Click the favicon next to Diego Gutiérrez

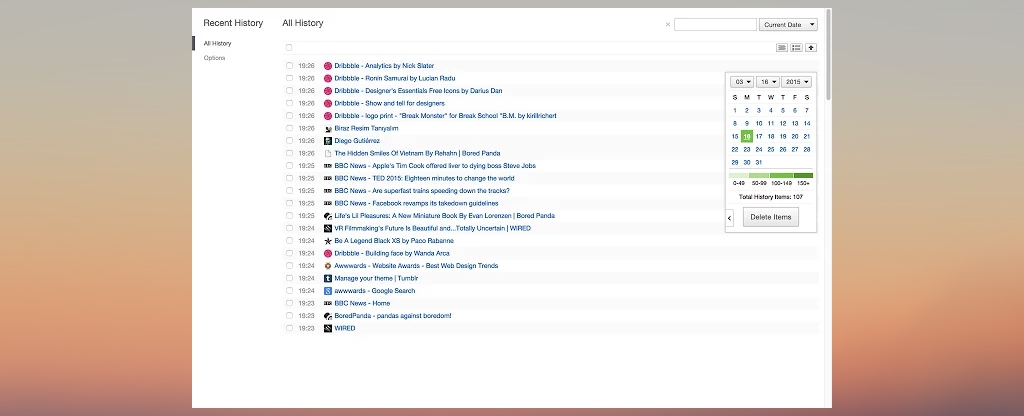click(328, 141)
